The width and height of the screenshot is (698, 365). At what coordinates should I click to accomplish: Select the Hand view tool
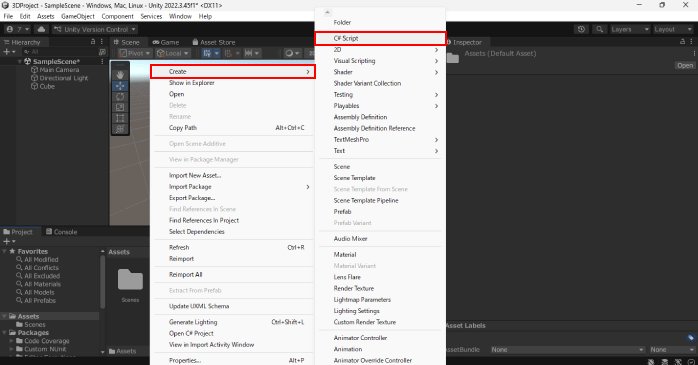pyautogui.click(x=120, y=75)
